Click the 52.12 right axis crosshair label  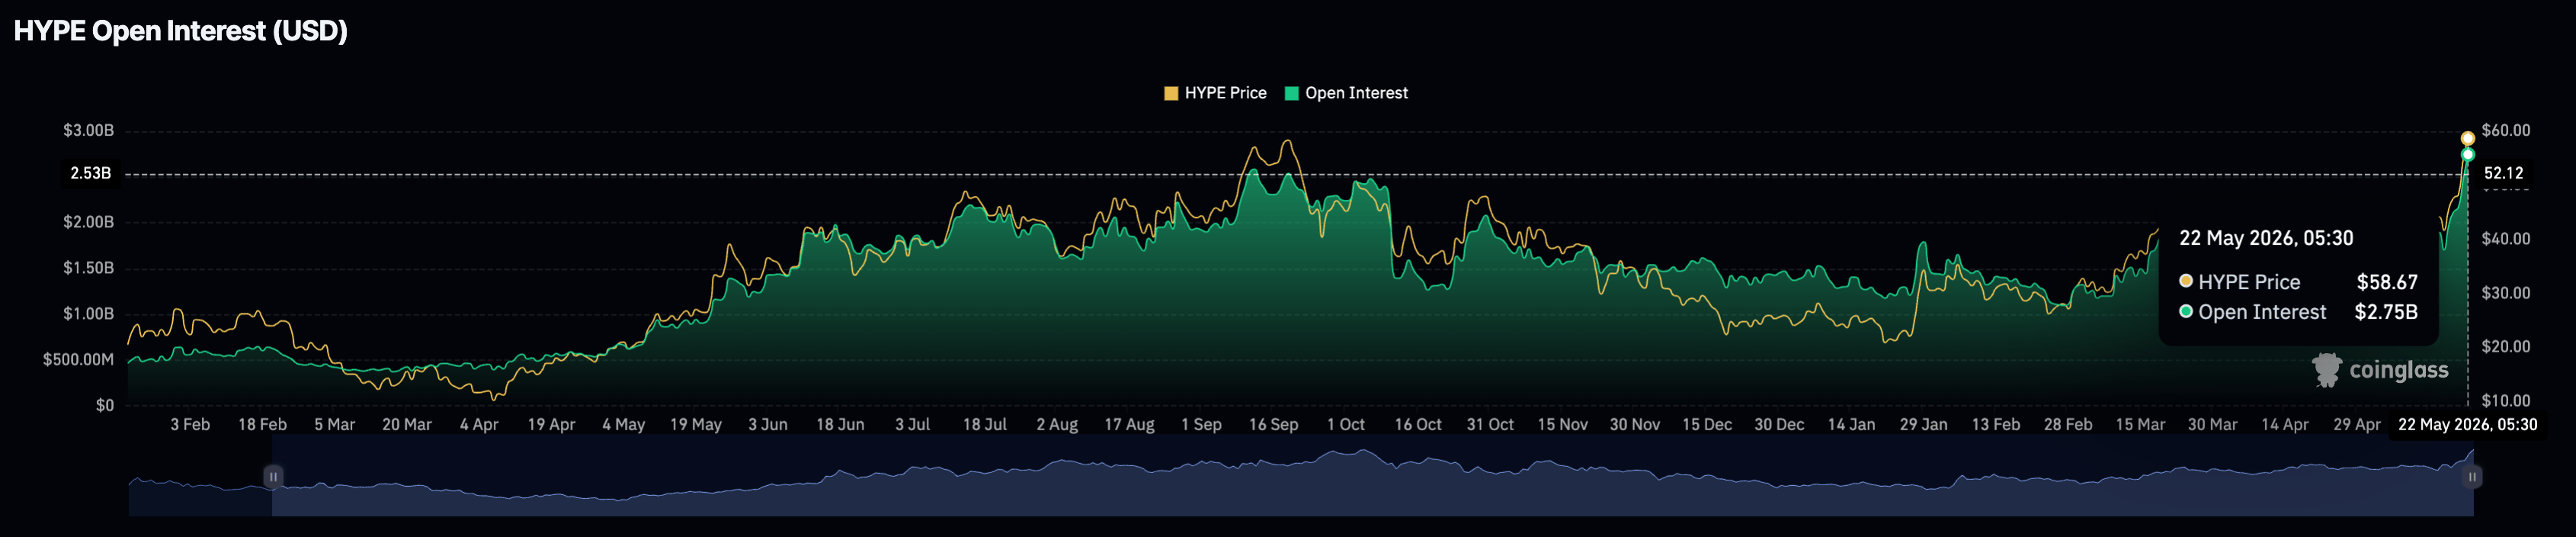point(2503,174)
